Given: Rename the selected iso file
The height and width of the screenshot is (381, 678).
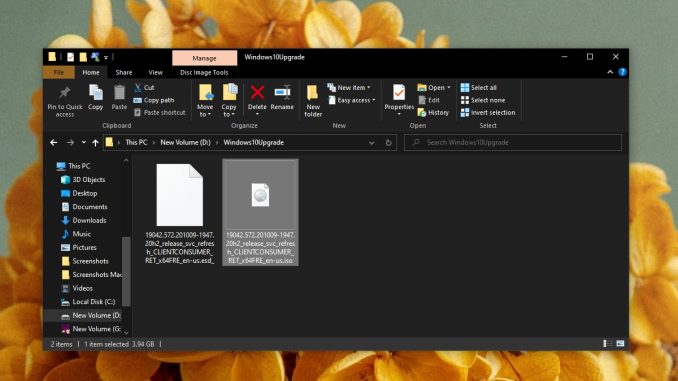Looking at the screenshot, I should click(x=282, y=98).
